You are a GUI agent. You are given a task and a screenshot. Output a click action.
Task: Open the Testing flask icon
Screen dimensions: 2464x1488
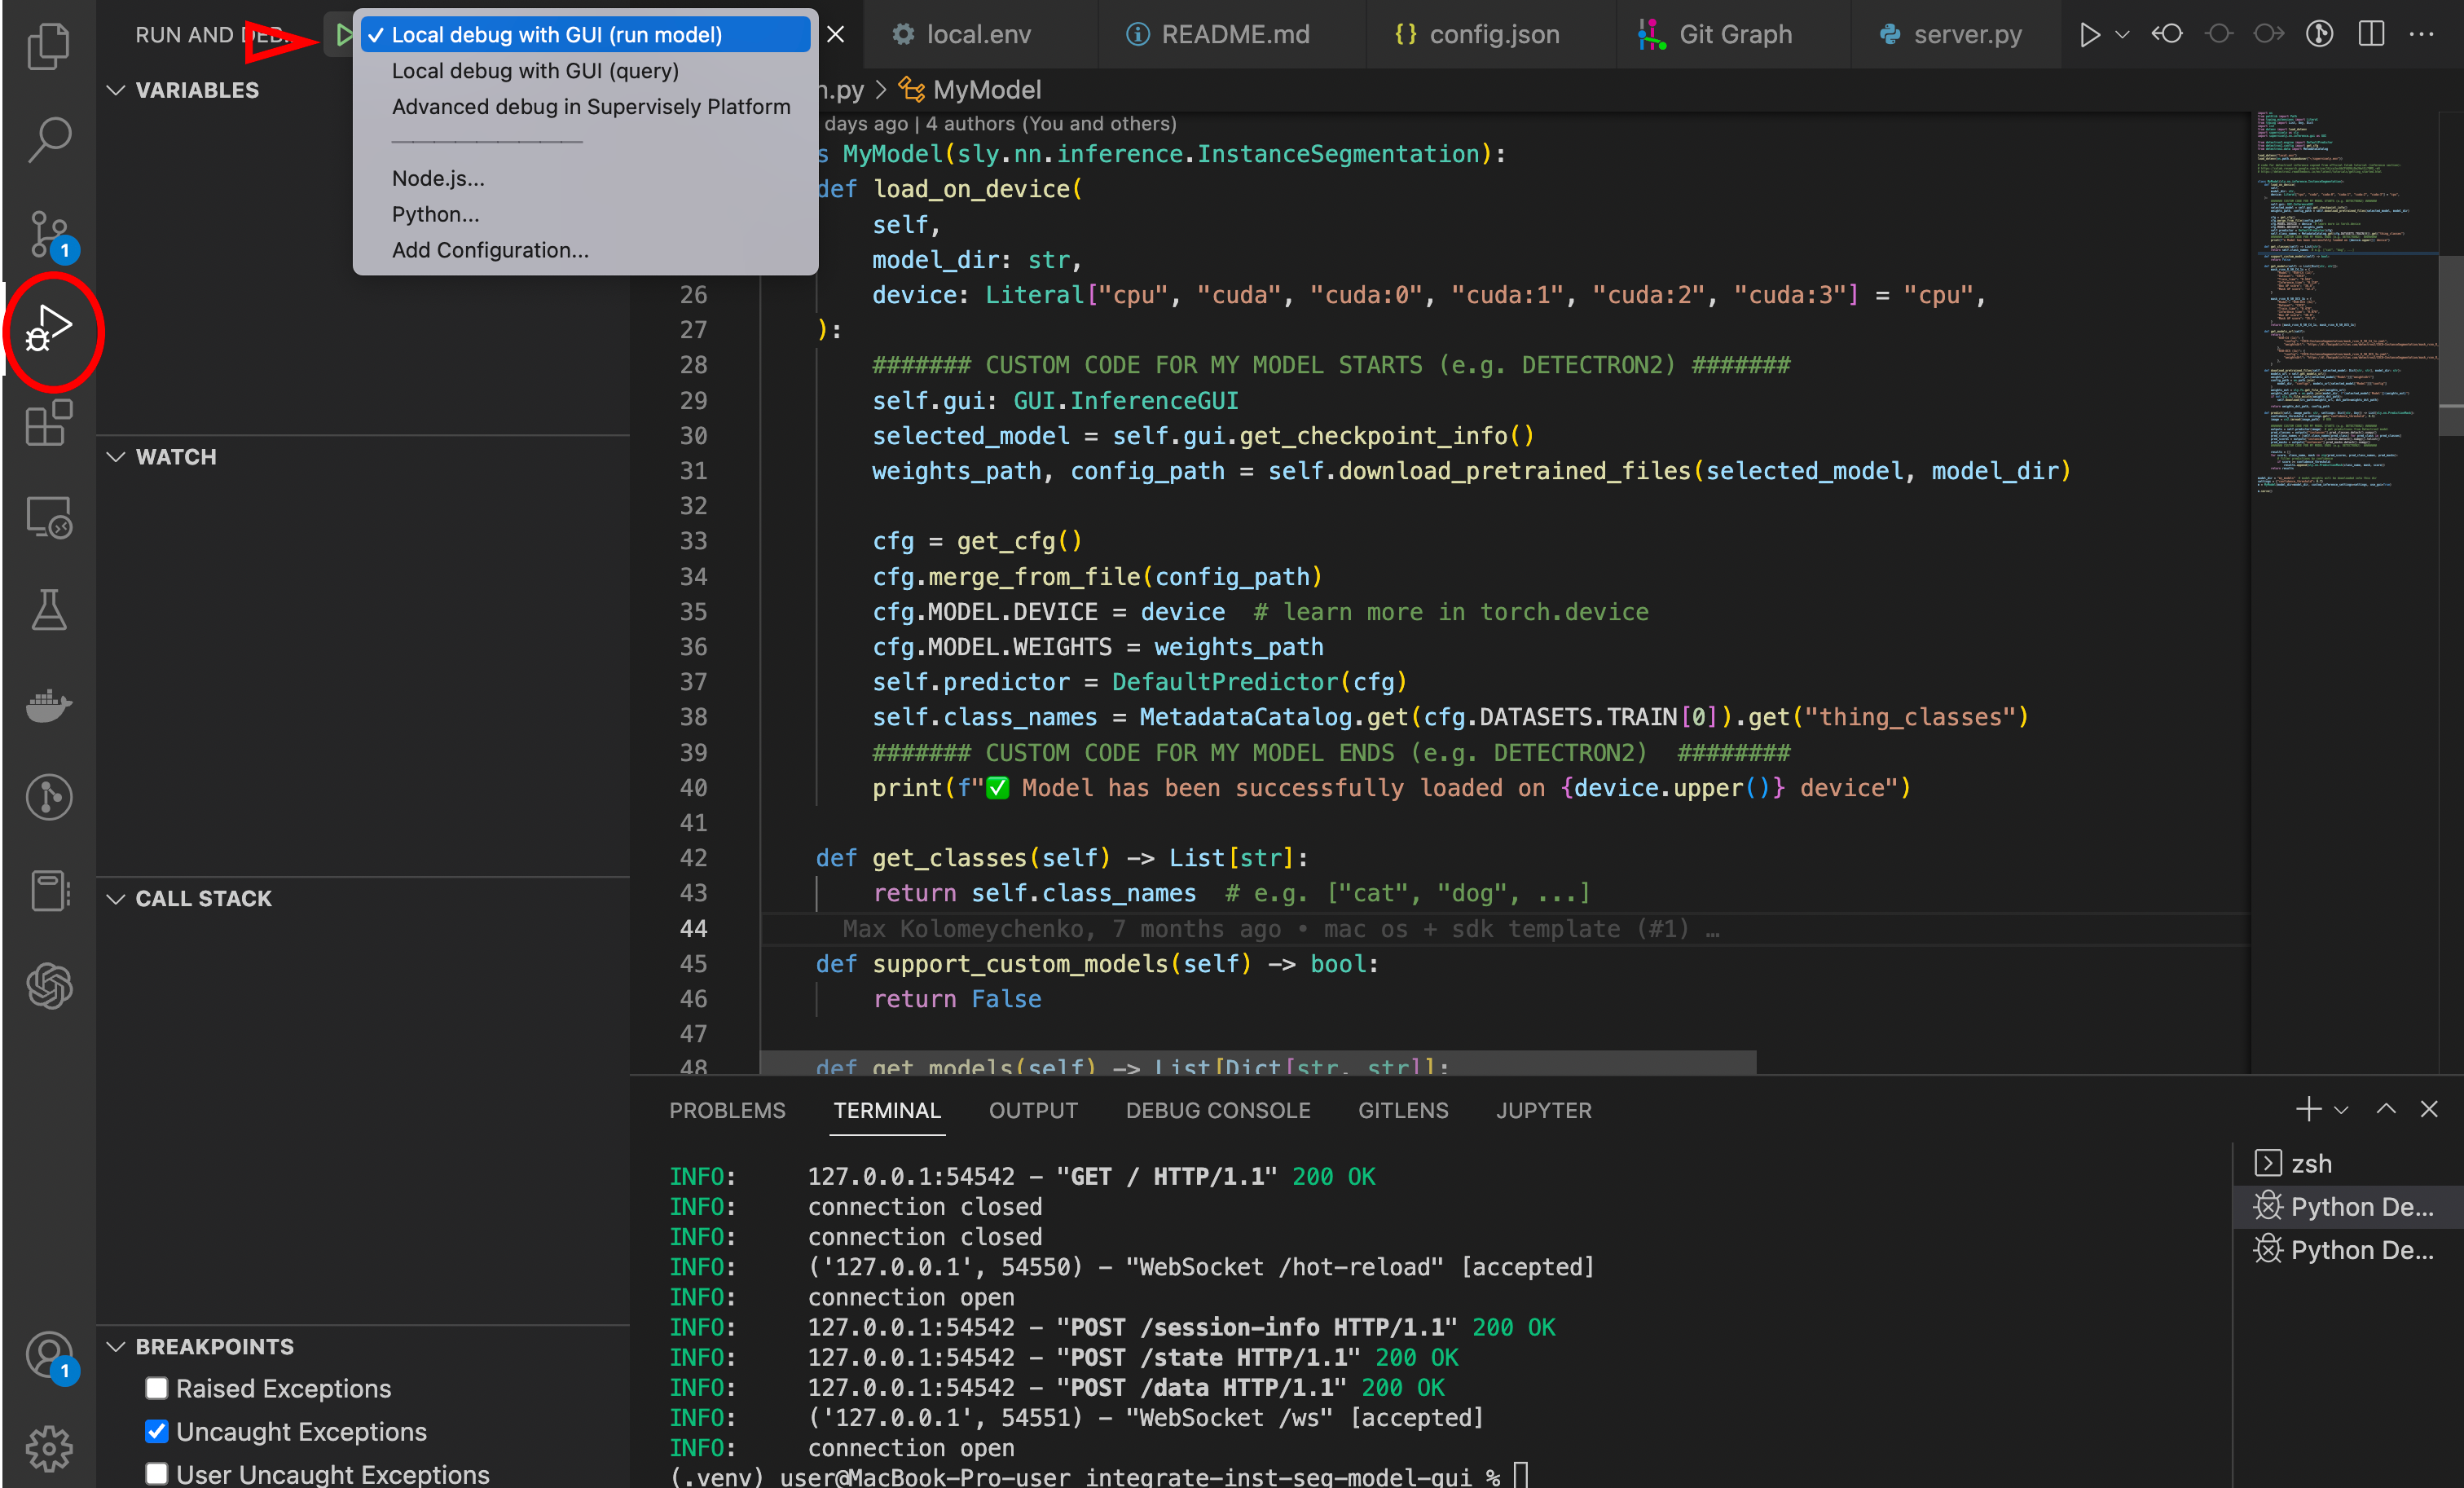click(49, 610)
